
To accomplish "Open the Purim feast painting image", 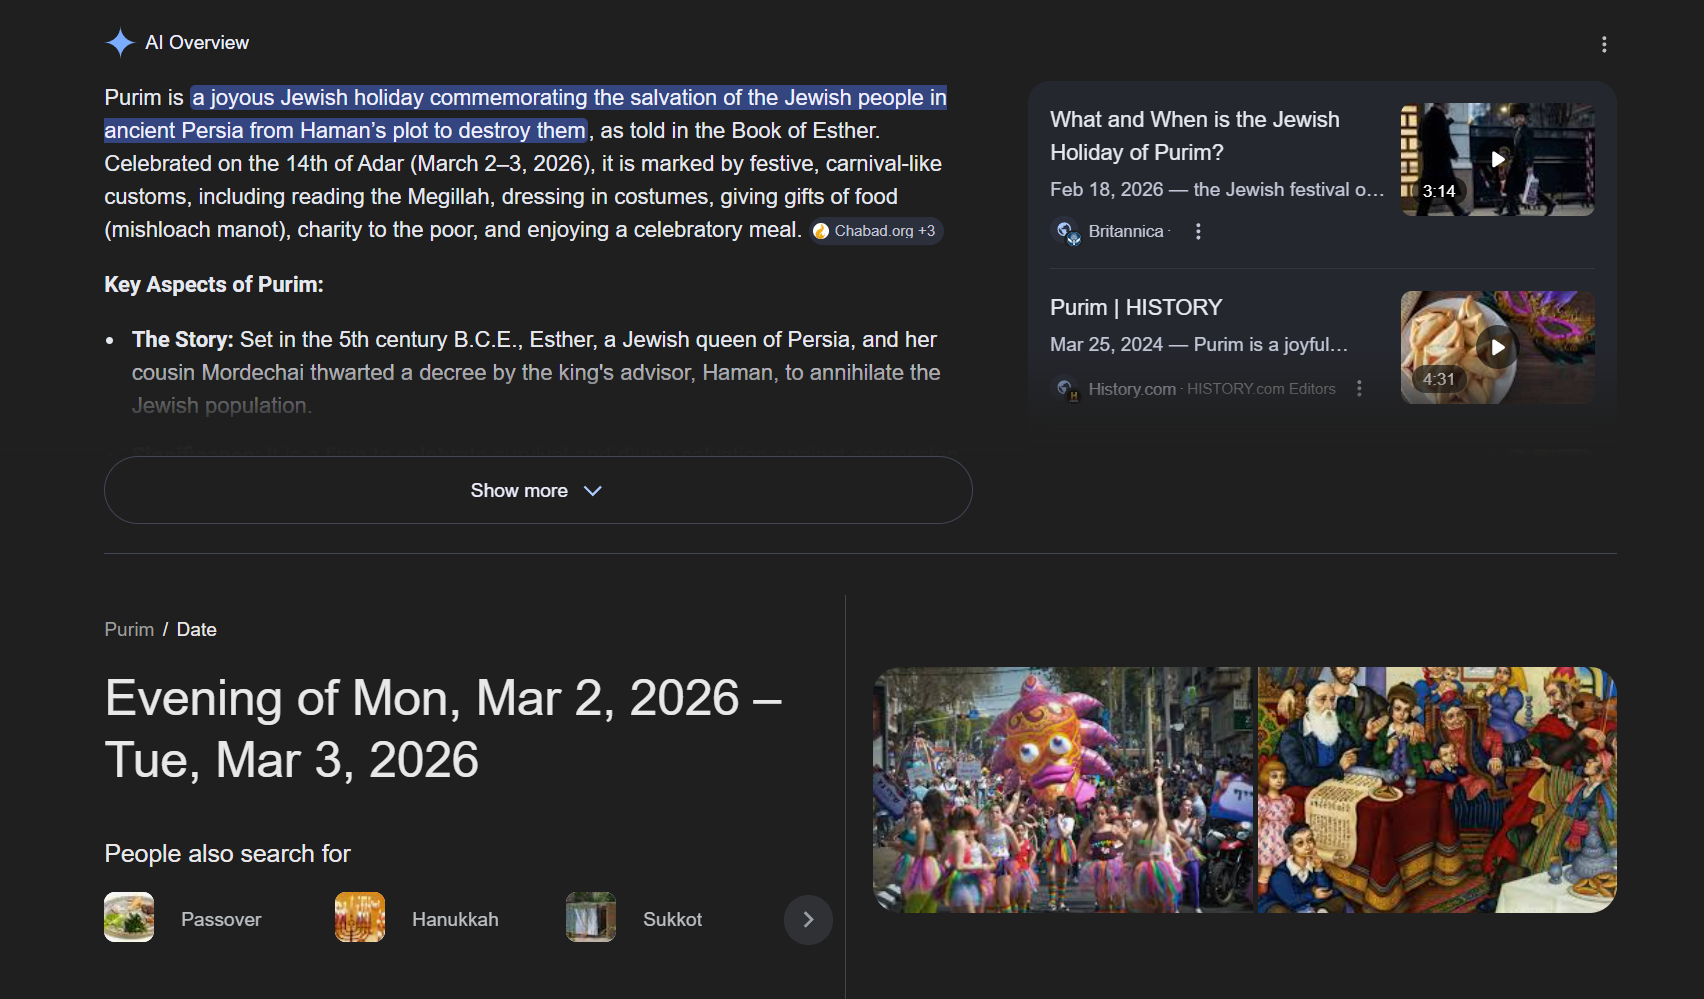I will point(1437,790).
